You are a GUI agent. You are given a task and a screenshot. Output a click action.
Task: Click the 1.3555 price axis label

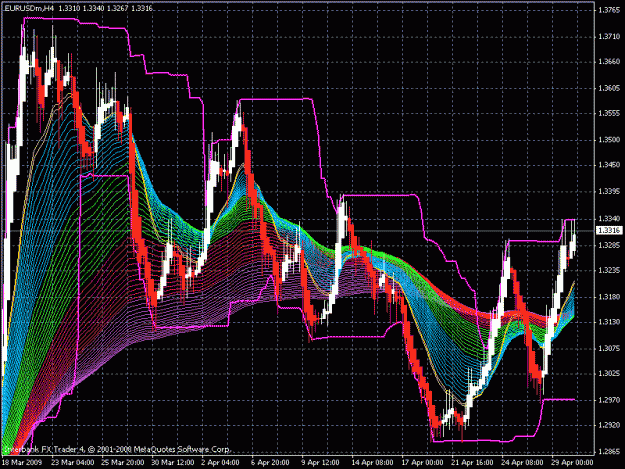(609, 114)
